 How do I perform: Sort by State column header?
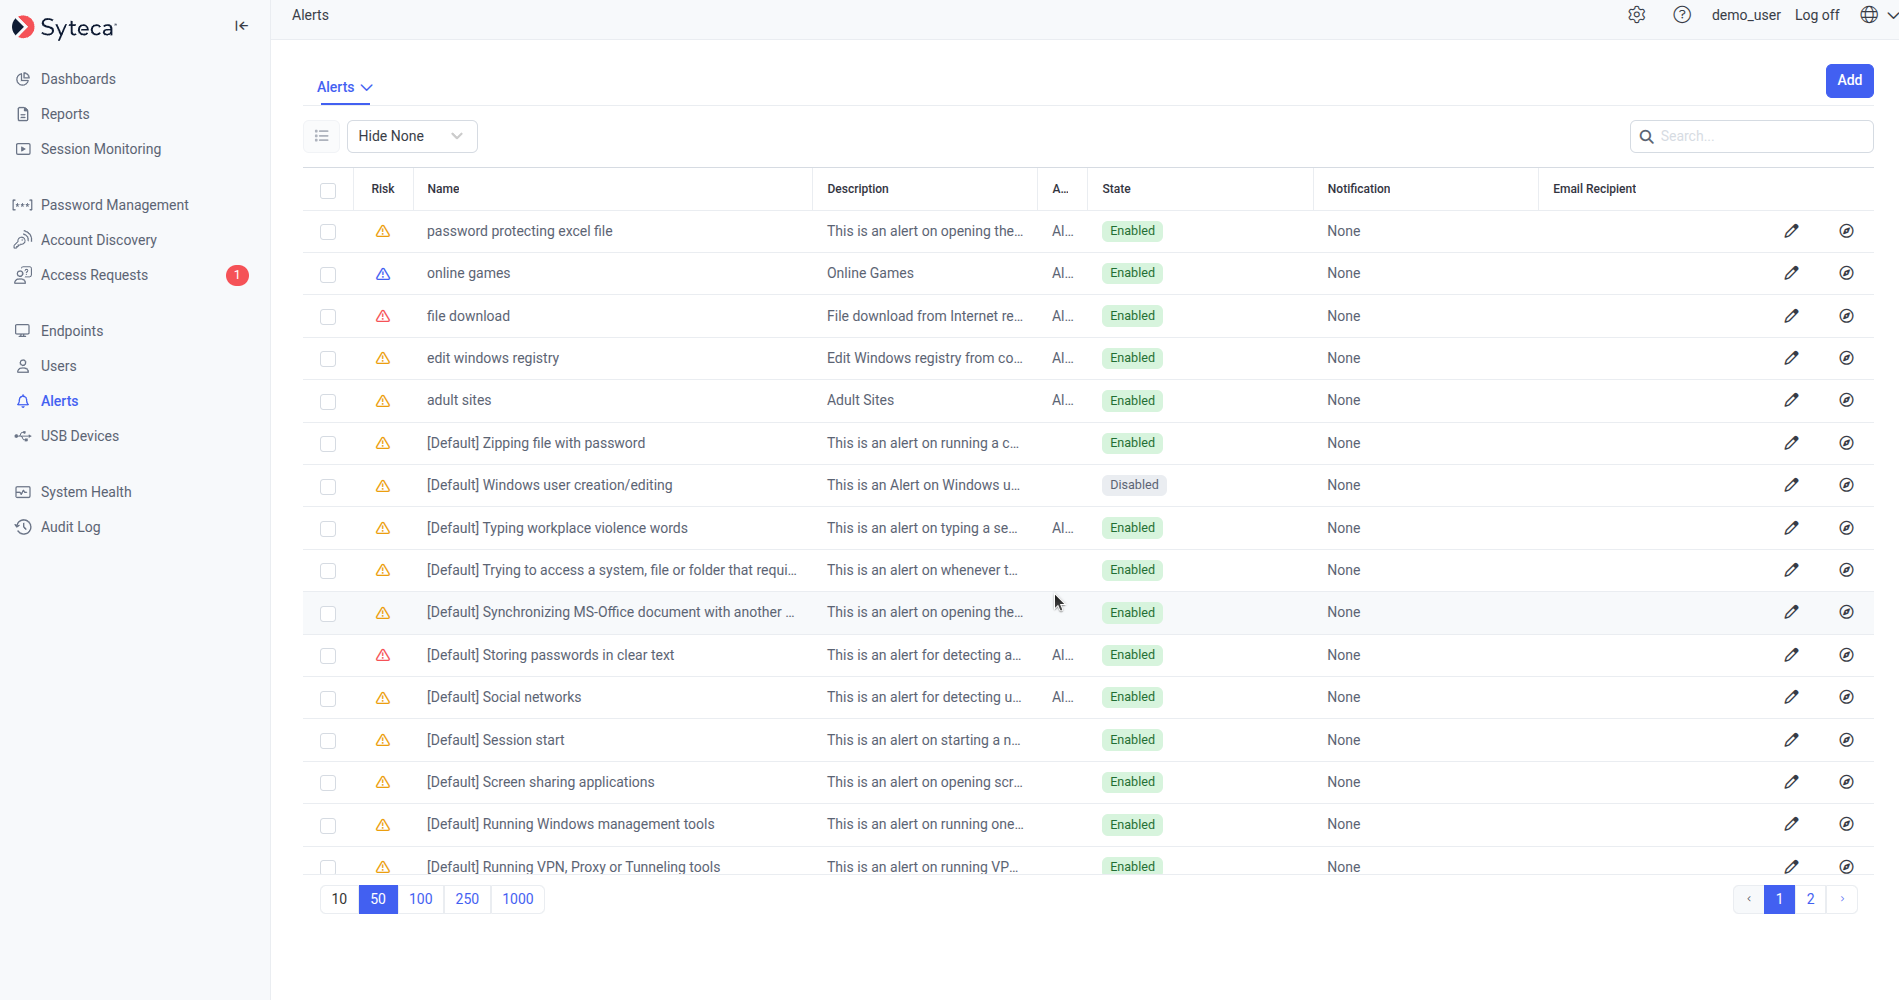coord(1116,189)
